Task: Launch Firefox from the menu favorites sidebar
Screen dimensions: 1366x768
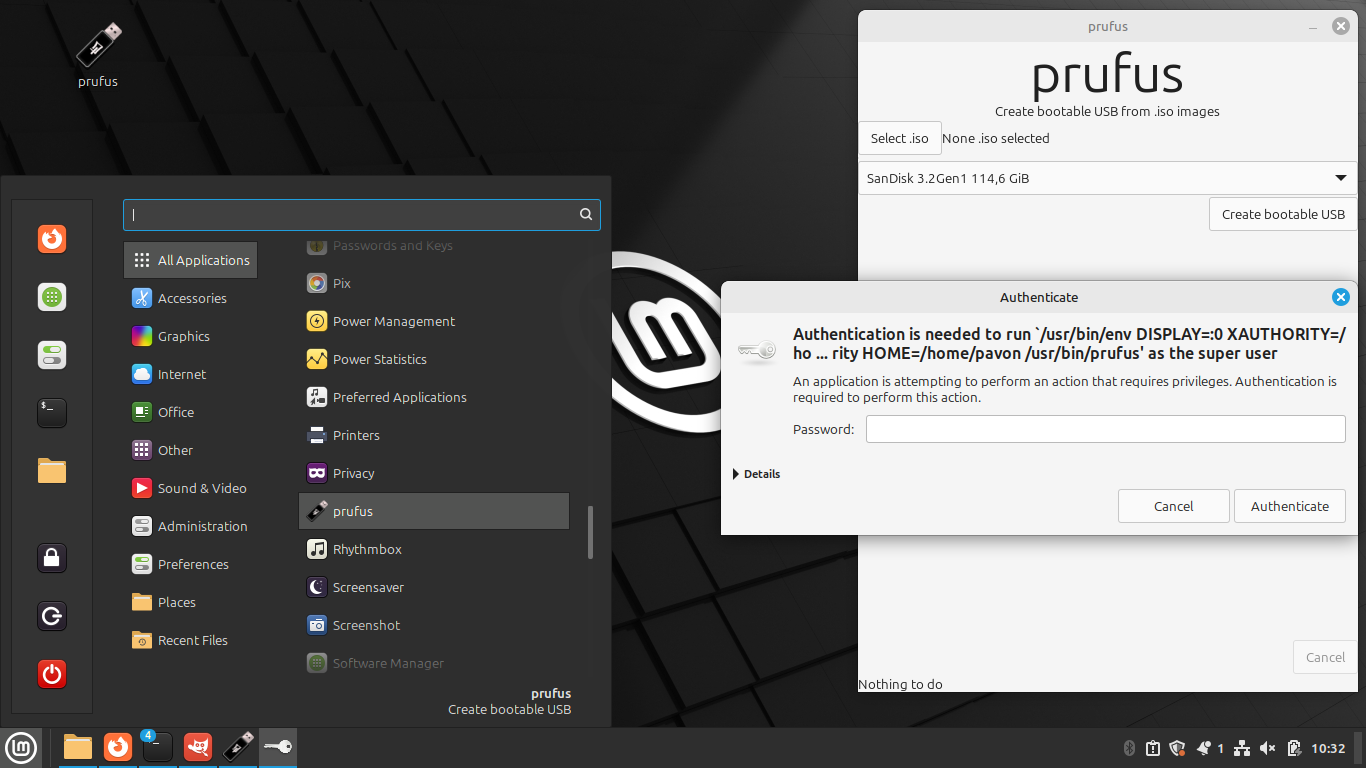Action: point(52,239)
